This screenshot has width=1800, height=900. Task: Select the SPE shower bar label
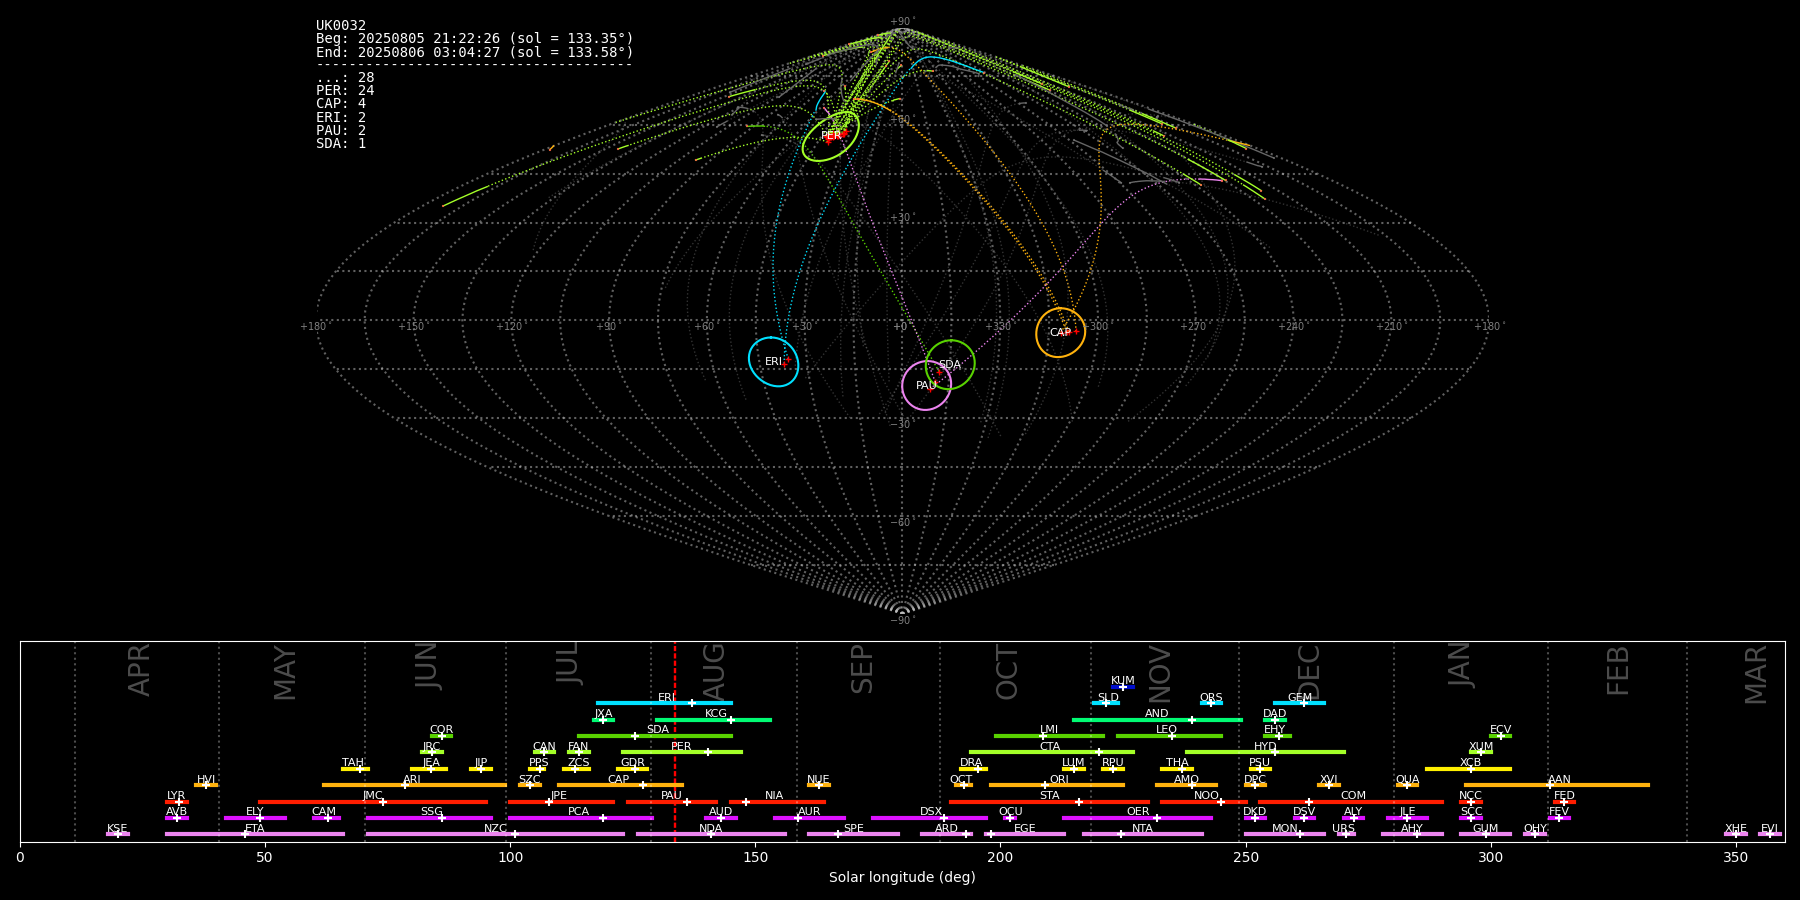point(853,829)
